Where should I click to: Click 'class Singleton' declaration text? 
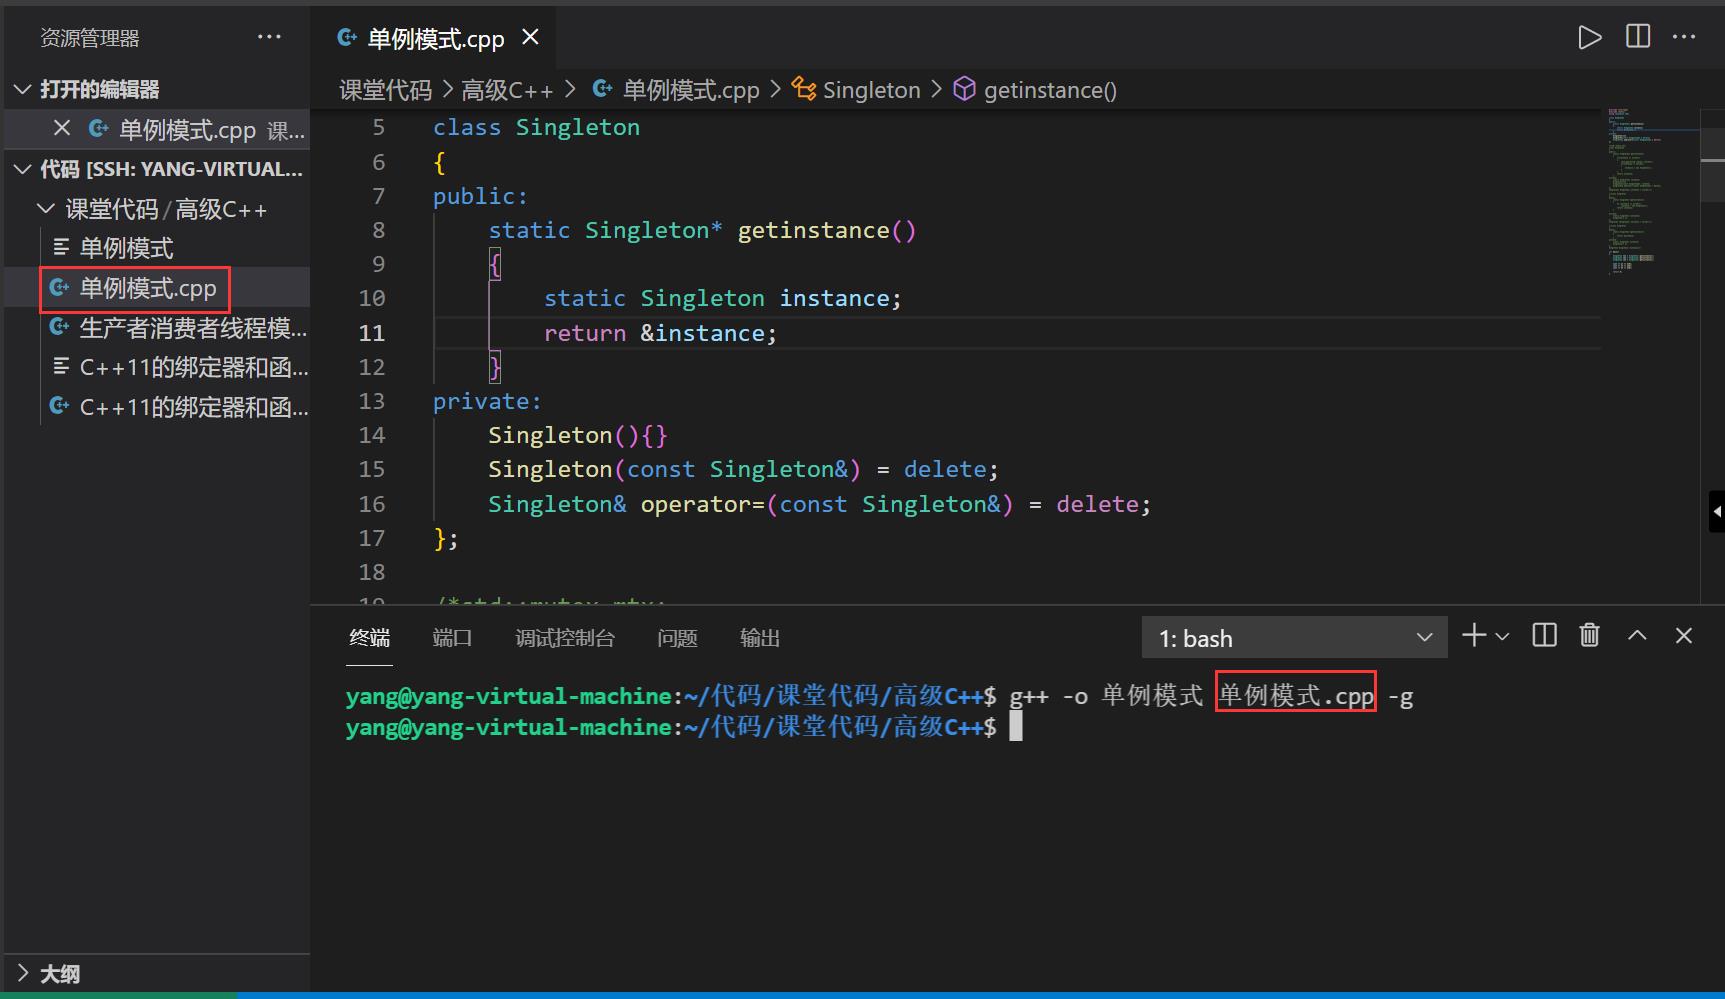pyautogui.click(x=536, y=127)
